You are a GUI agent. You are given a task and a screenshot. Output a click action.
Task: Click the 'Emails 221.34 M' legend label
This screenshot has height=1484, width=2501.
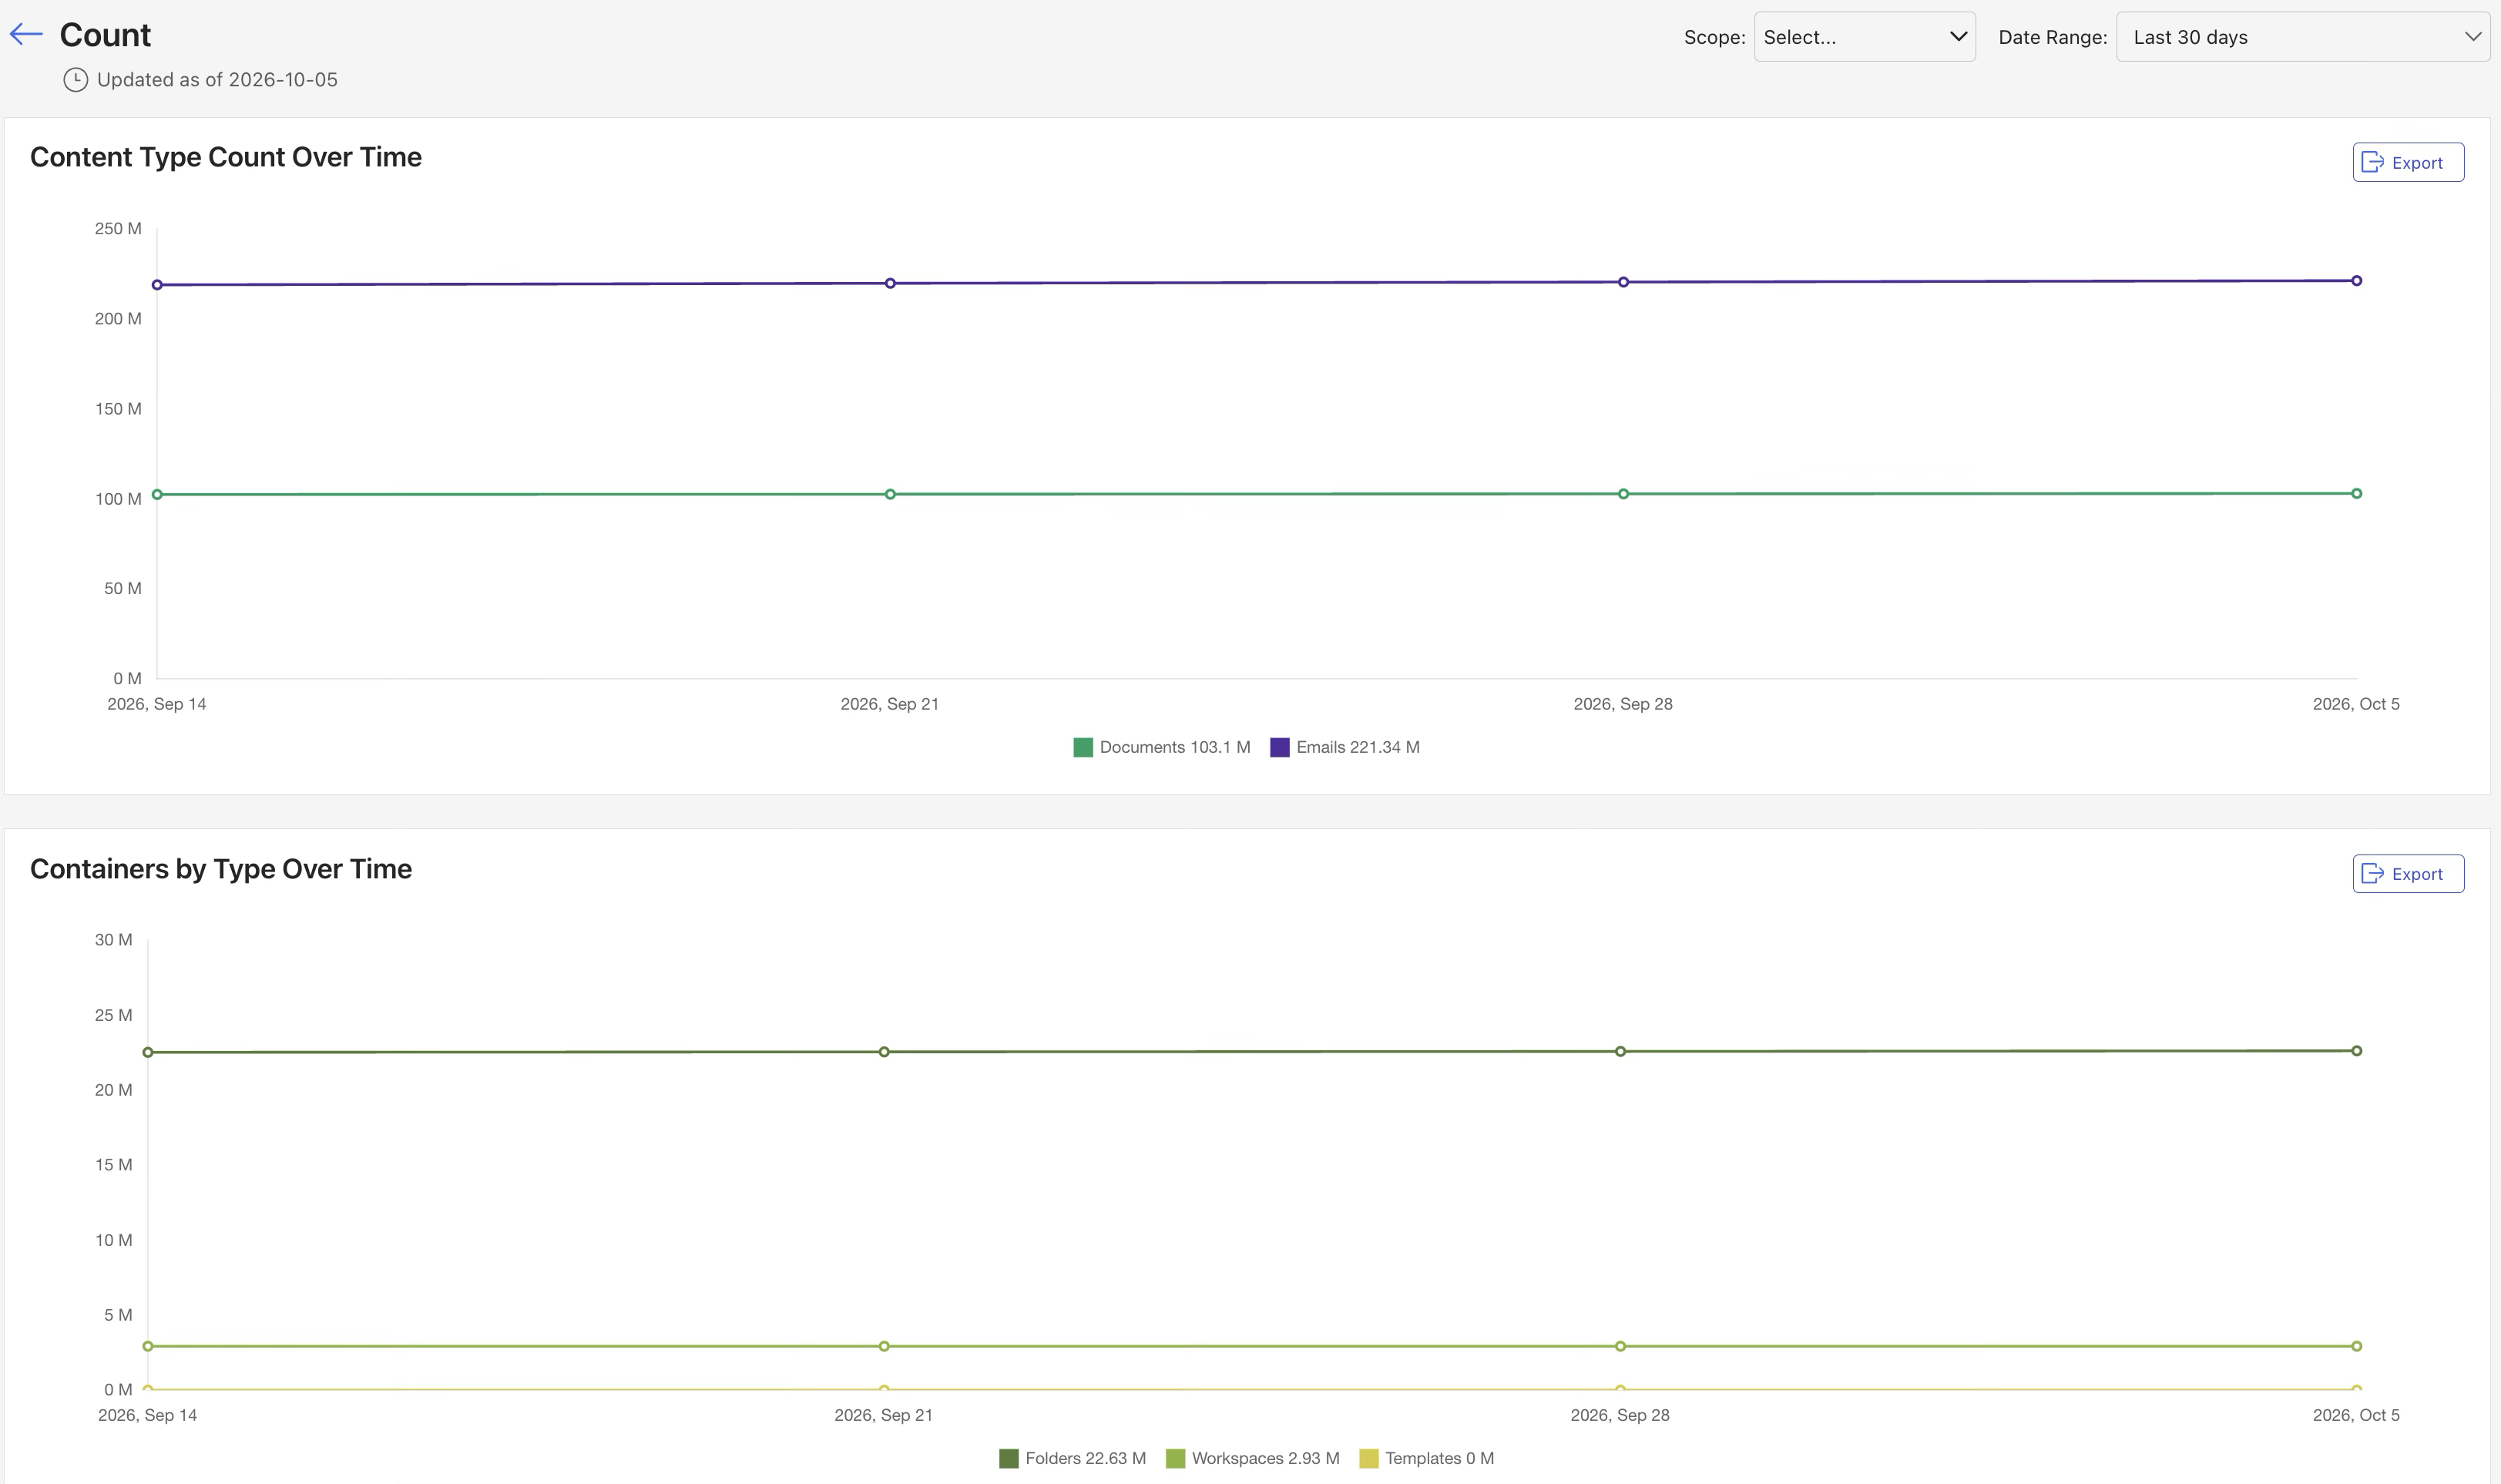(1357, 747)
